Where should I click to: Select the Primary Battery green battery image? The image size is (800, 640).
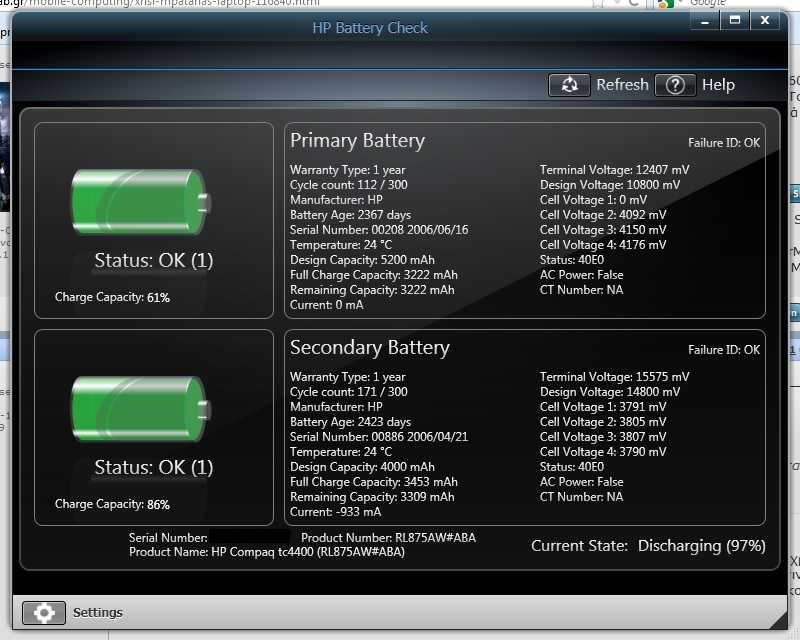coord(141,202)
